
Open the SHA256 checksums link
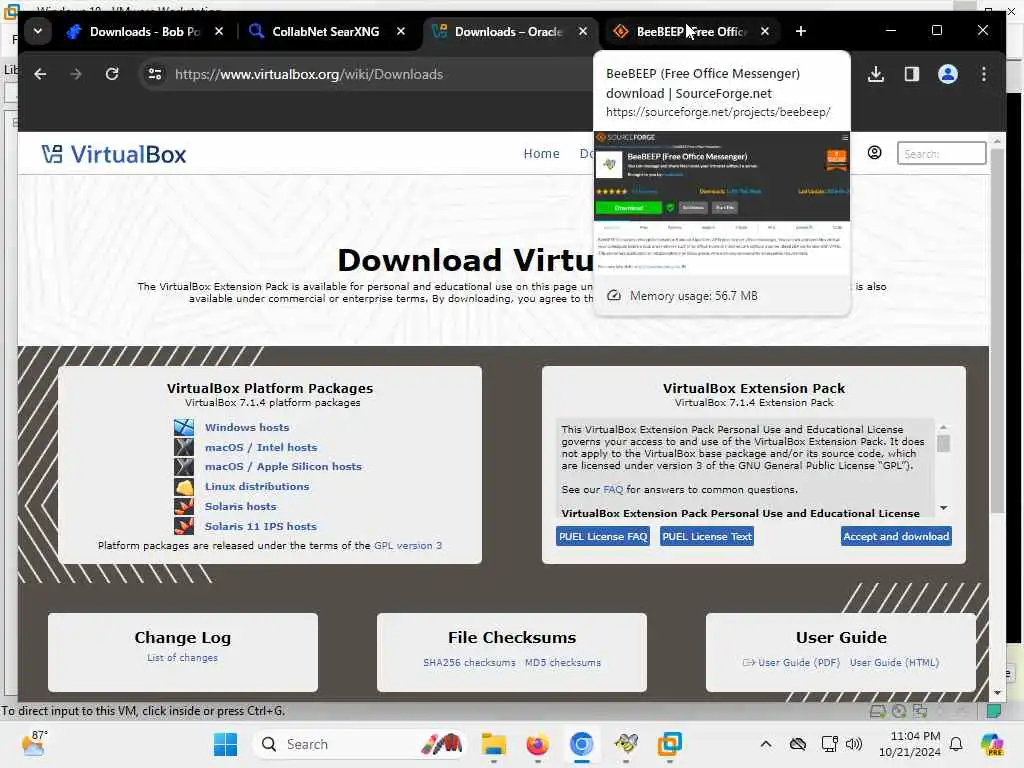(469, 662)
